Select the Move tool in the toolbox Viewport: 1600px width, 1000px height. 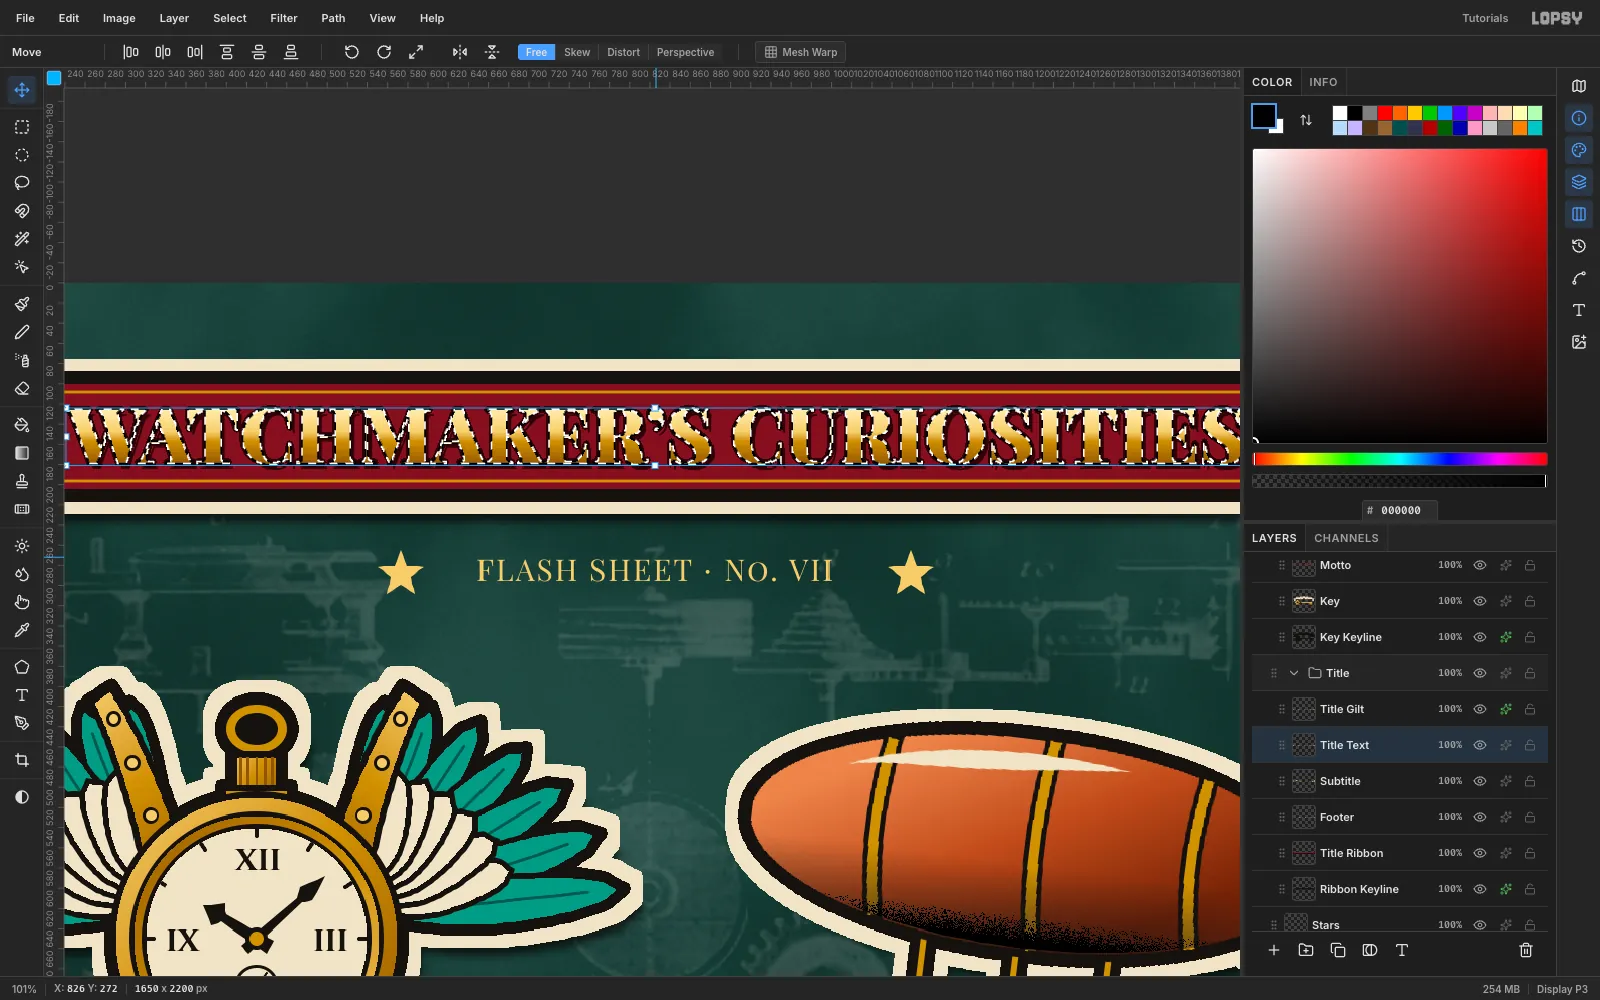click(x=22, y=90)
